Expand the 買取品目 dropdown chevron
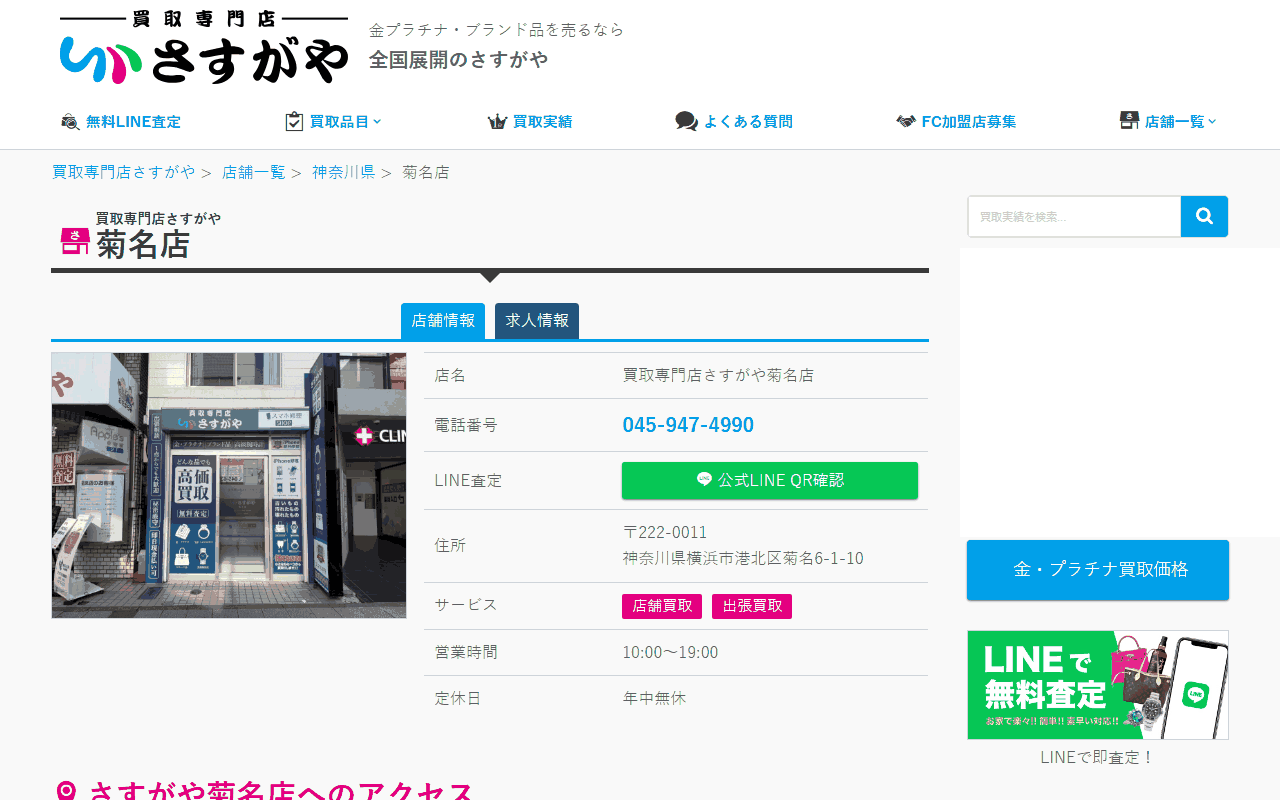 click(377, 122)
